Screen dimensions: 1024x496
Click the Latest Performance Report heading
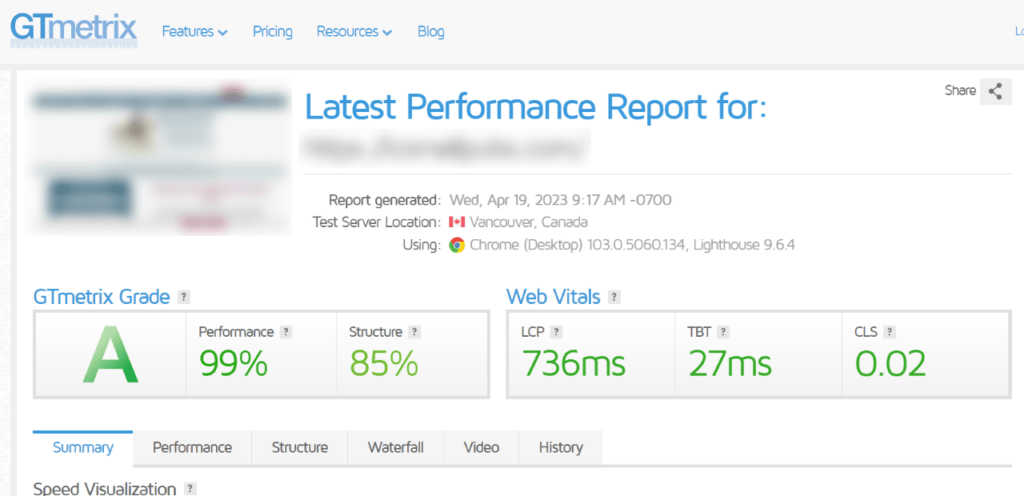pos(536,107)
